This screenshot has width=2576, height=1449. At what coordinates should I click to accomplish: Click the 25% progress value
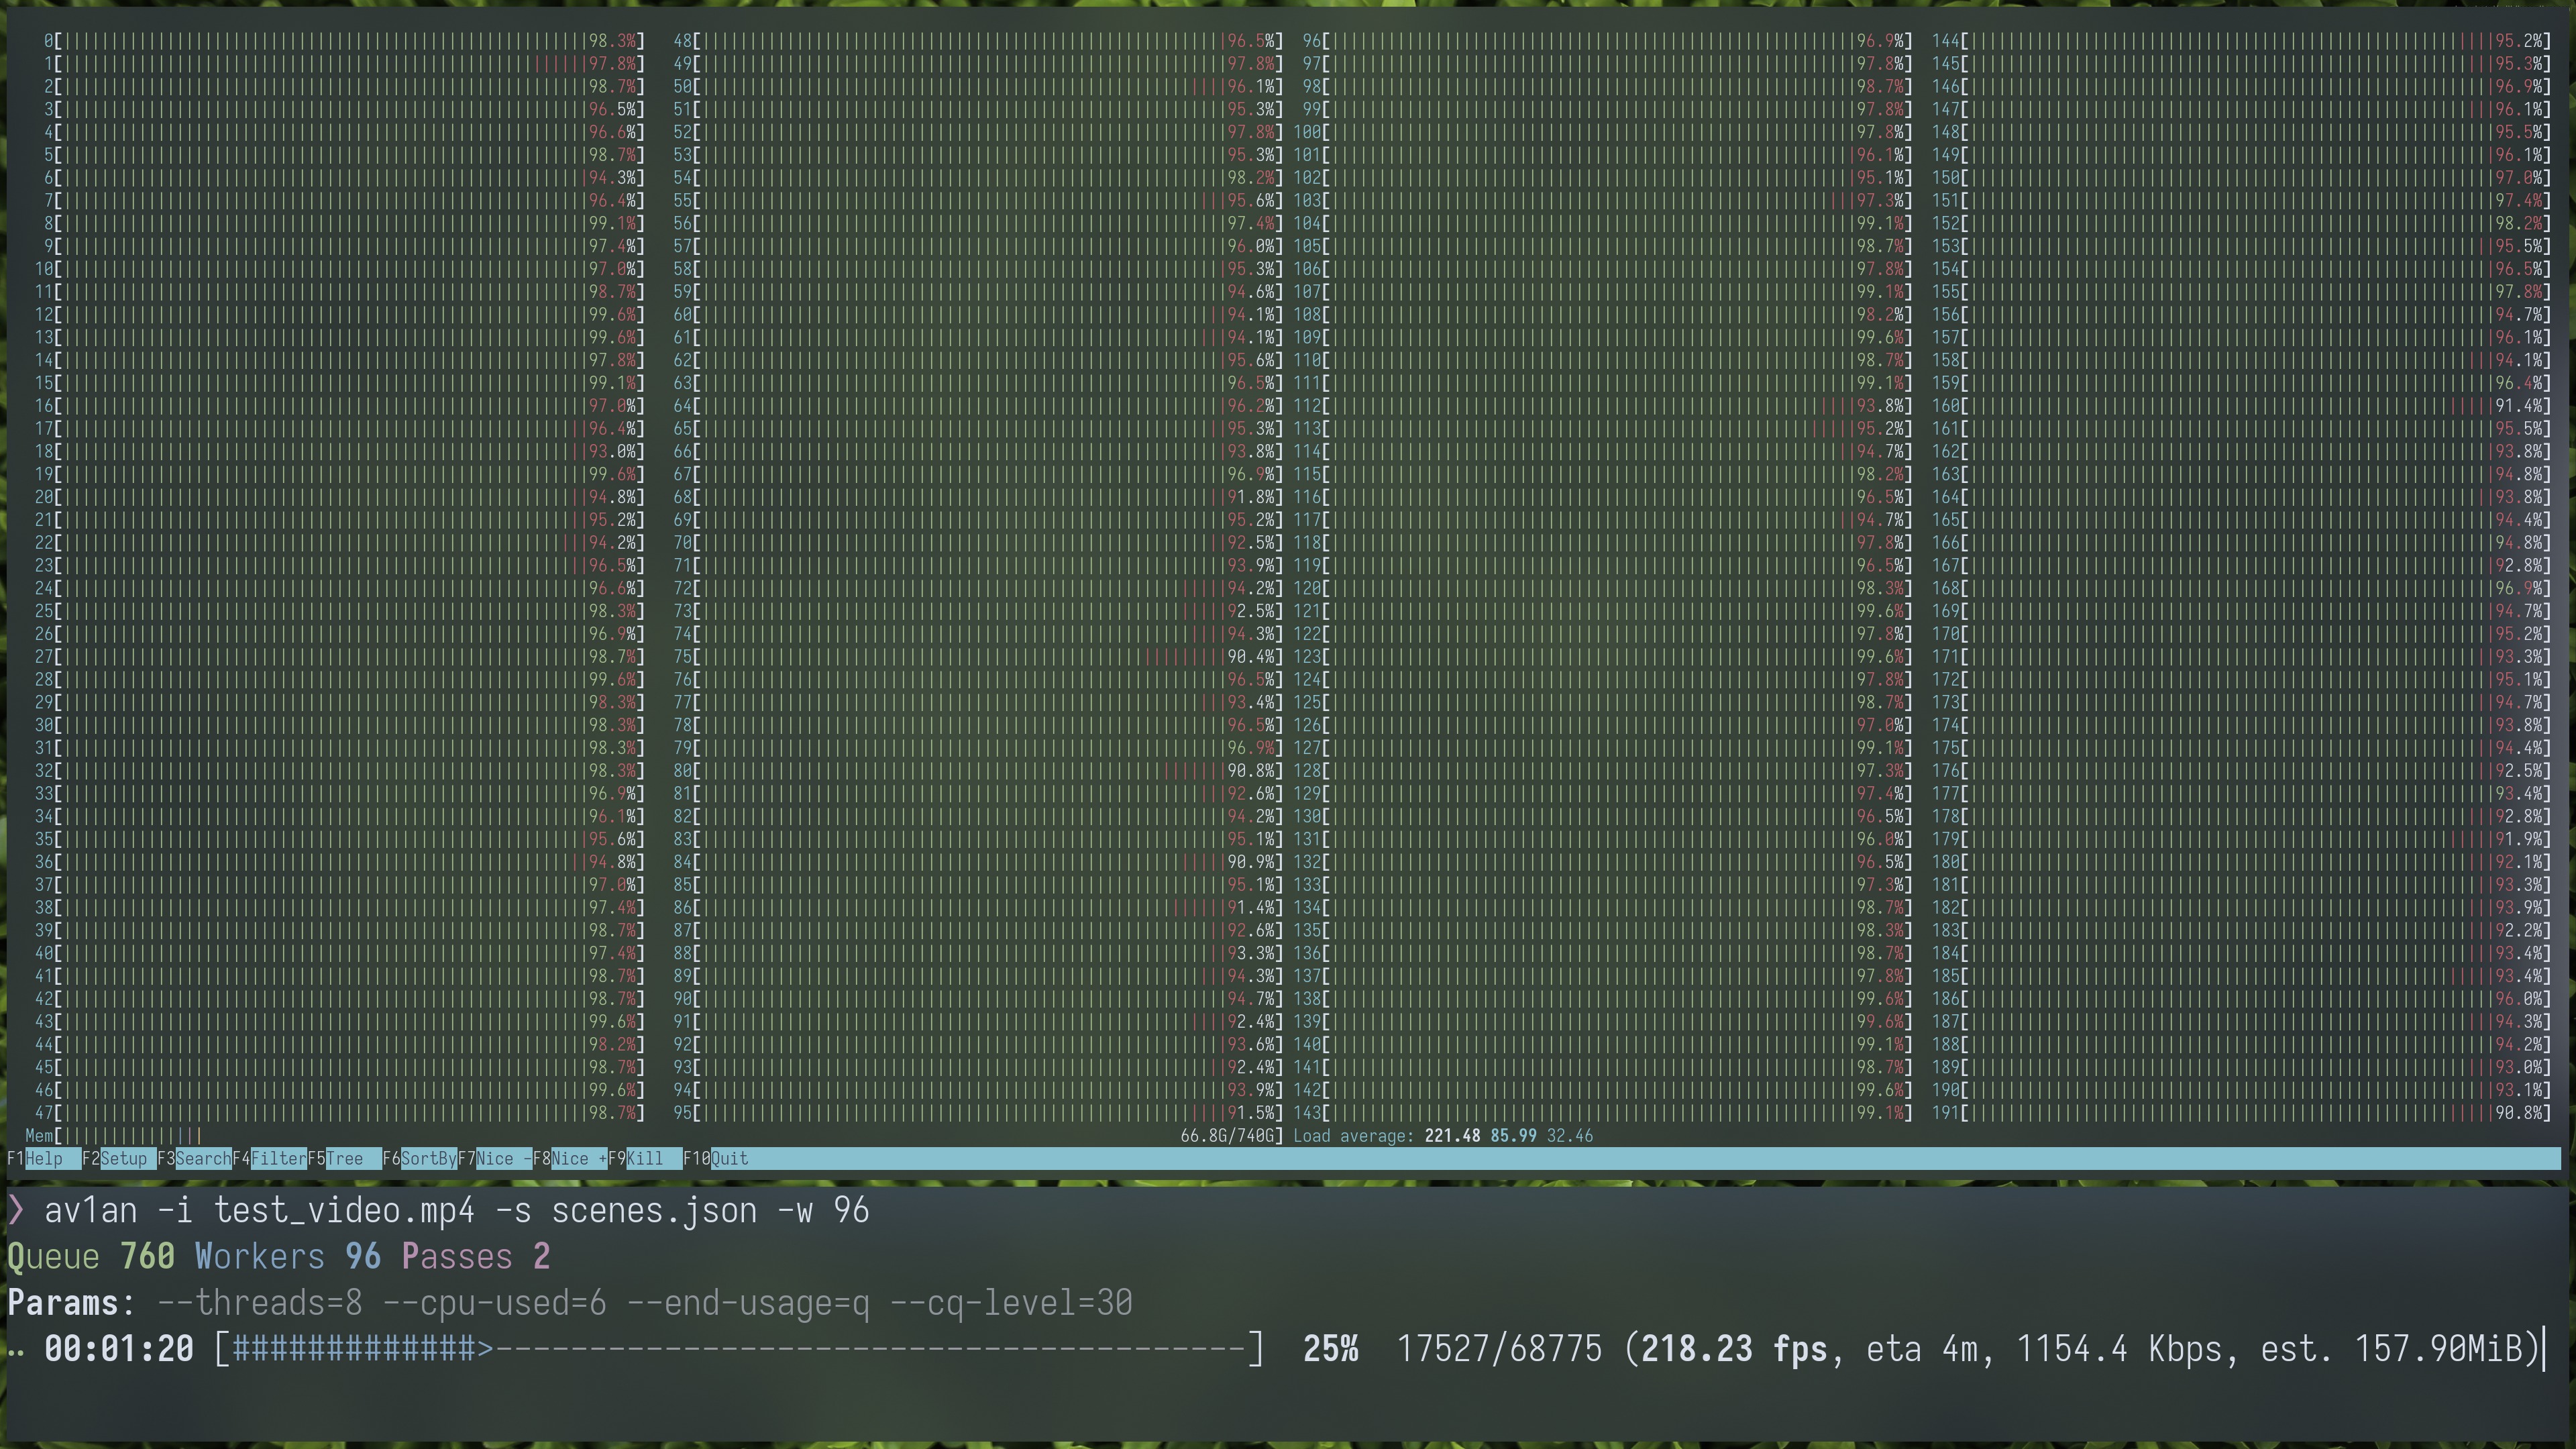1330,1349
